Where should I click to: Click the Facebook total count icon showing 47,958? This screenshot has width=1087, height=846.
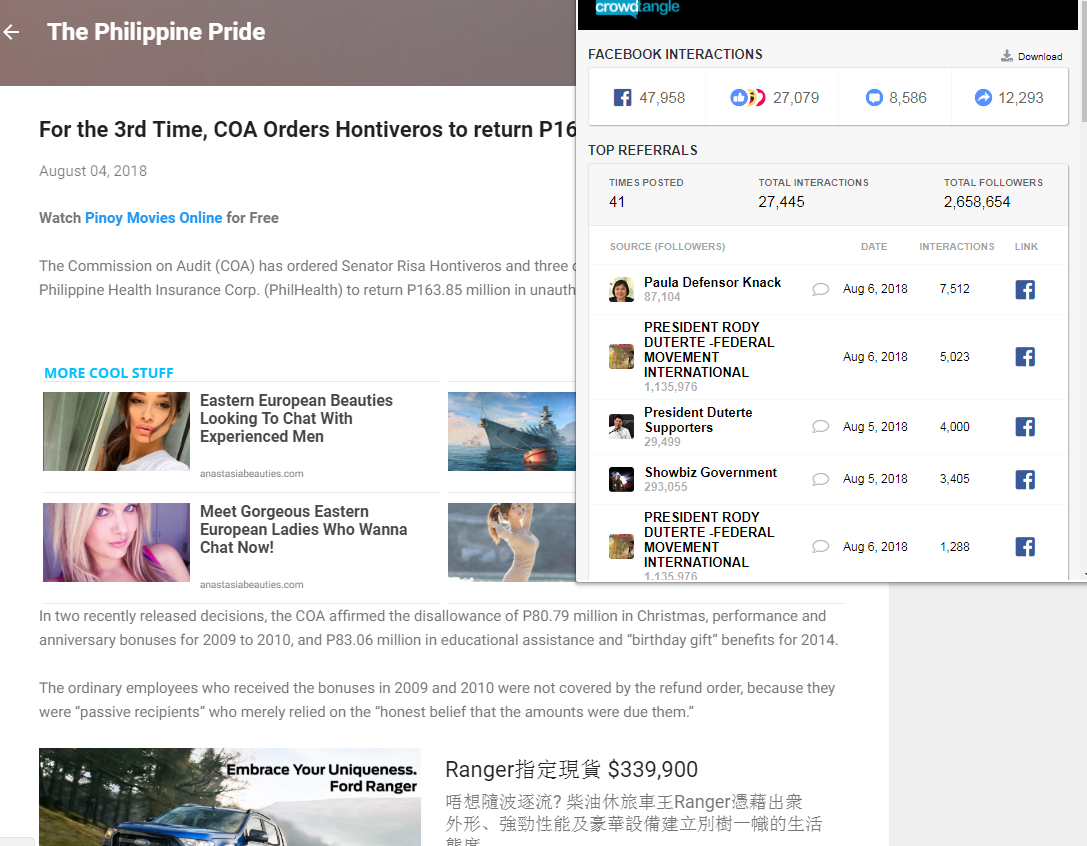(x=623, y=98)
